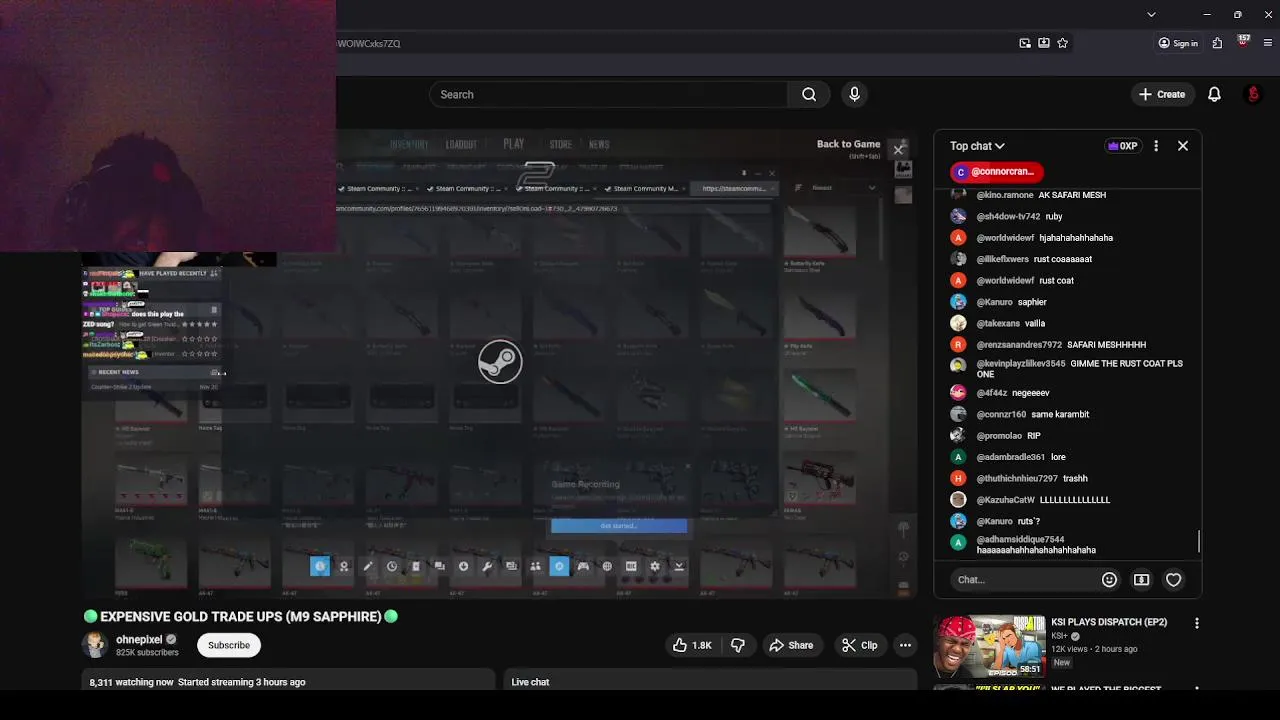Image resolution: width=1280 pixels, height=720 pixels.
Task: Open the red account avatar menu
Action: pyautogui.click(x=1253, y=95)
